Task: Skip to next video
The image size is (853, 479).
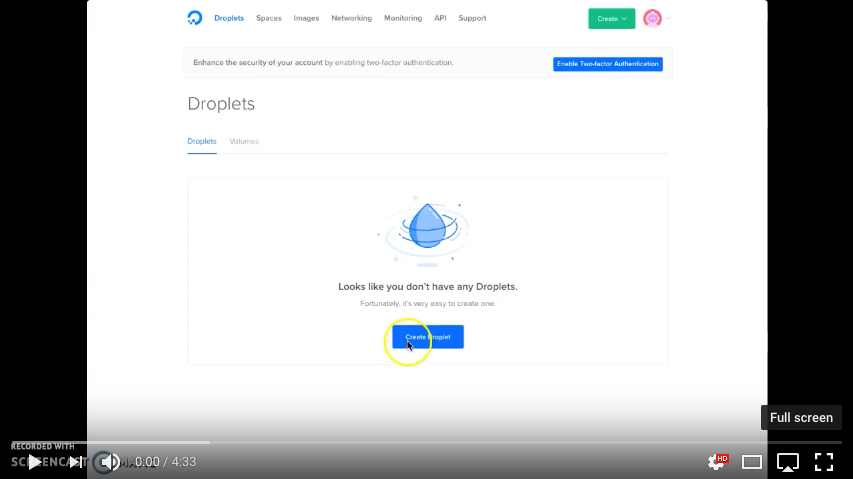Action: click(x=76, y=462)
